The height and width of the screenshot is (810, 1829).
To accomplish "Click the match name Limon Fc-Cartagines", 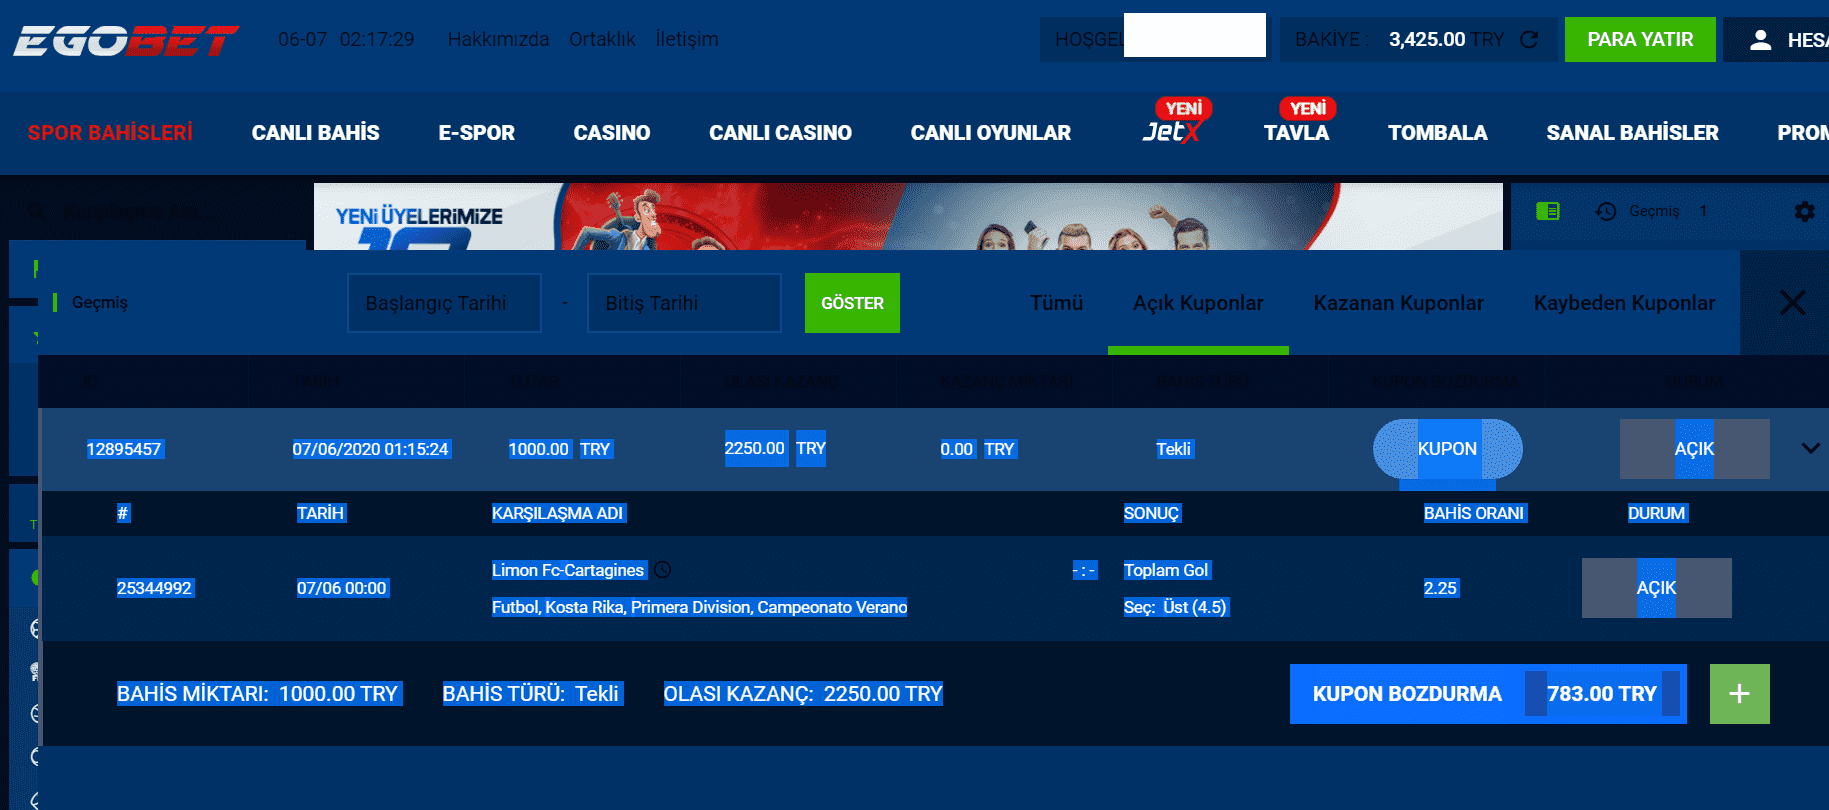I will [x=568, y=570].
